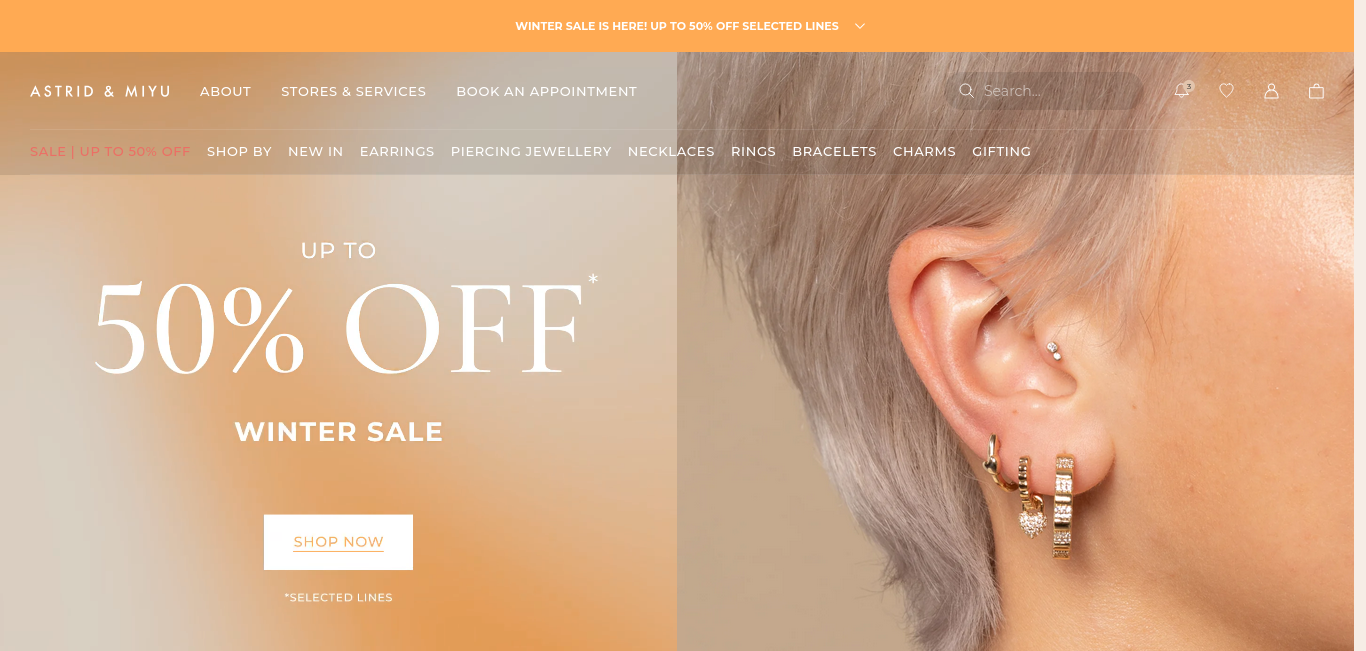The image size is (1366, 651).
Task: Click the Shop Now button
Action: pos(338,542)
